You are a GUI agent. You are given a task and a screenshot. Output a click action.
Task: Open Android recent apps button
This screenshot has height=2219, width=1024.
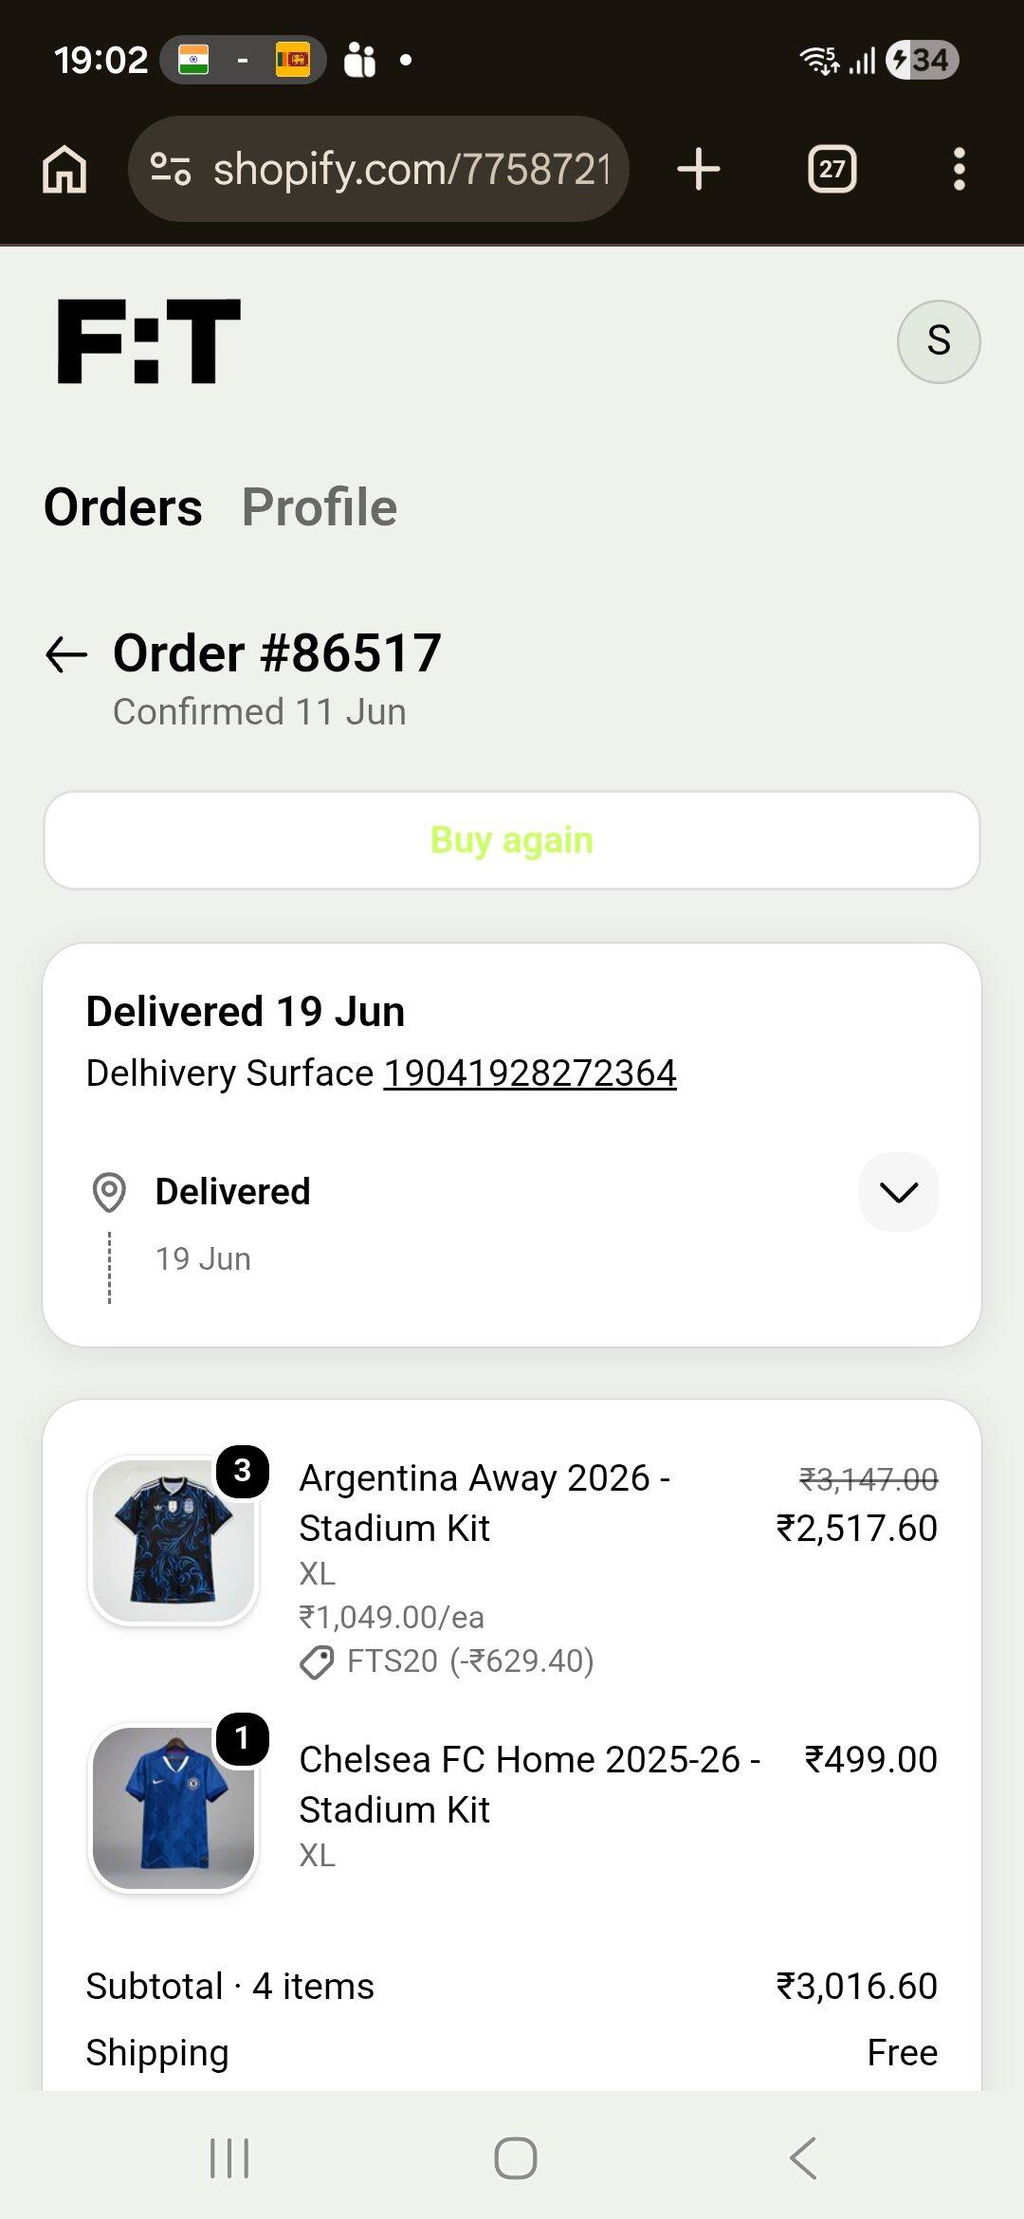tap(229, 2157)
